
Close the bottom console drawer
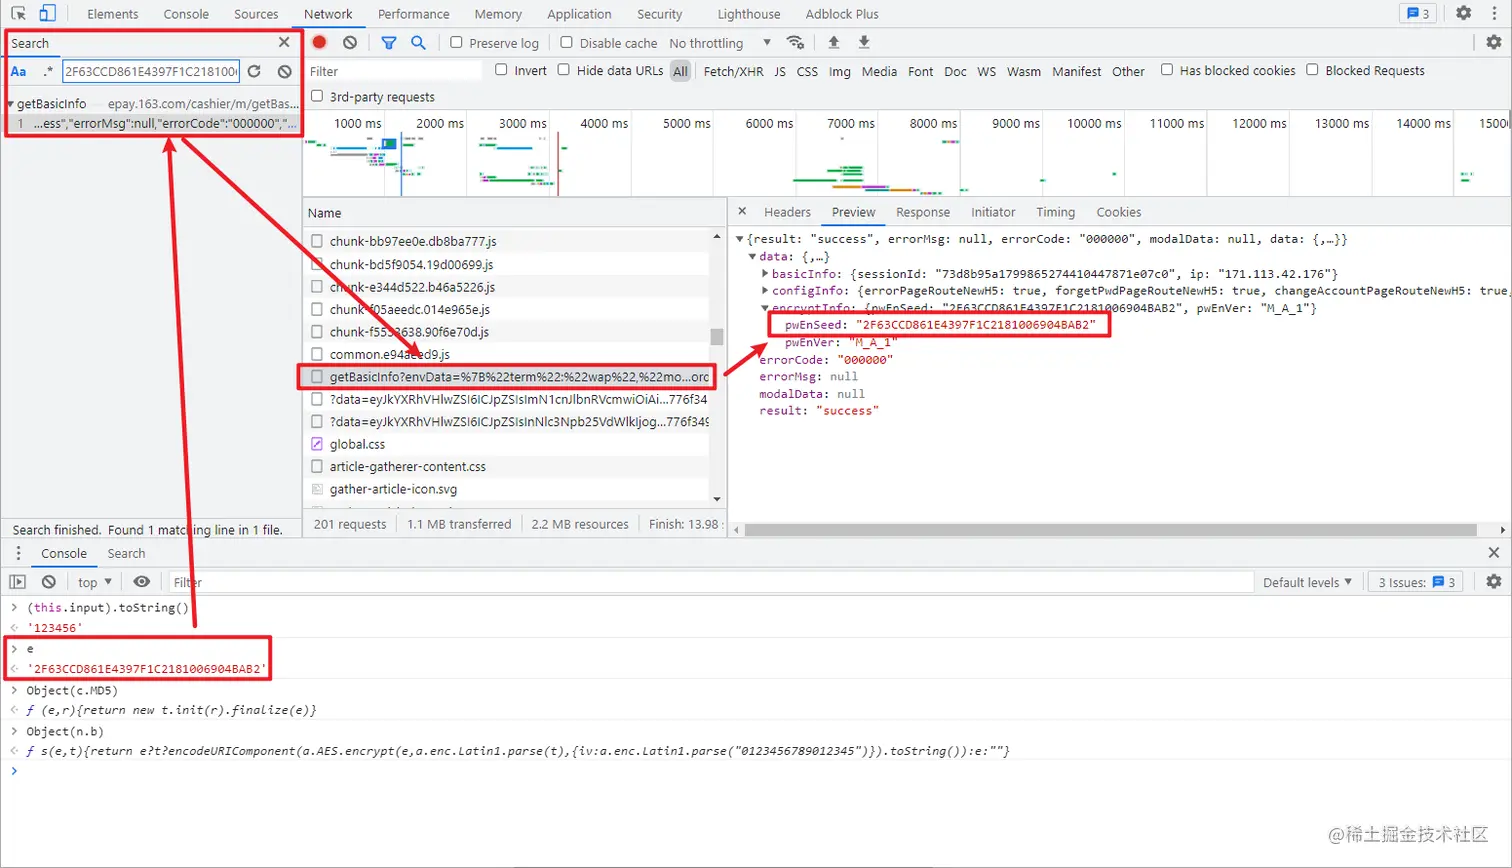[1494, 553]
